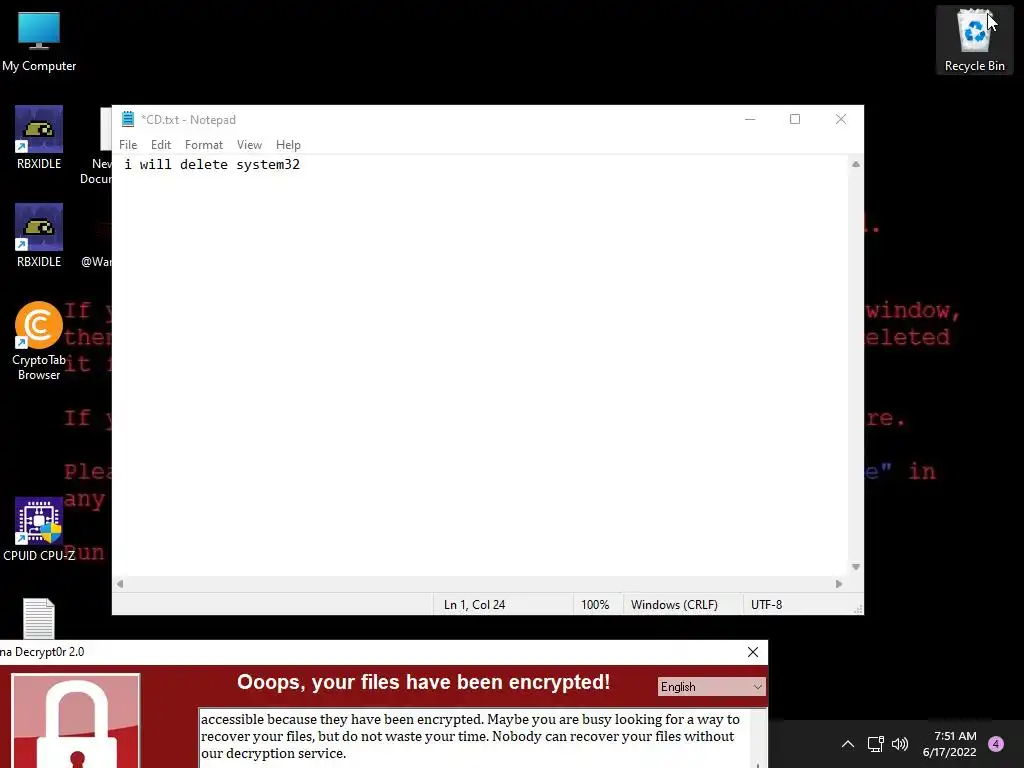The height and width of the screenshot is (768, 1024).
Task: Click the padlock image in Decrypt0r window
Action: pos(76,721)
